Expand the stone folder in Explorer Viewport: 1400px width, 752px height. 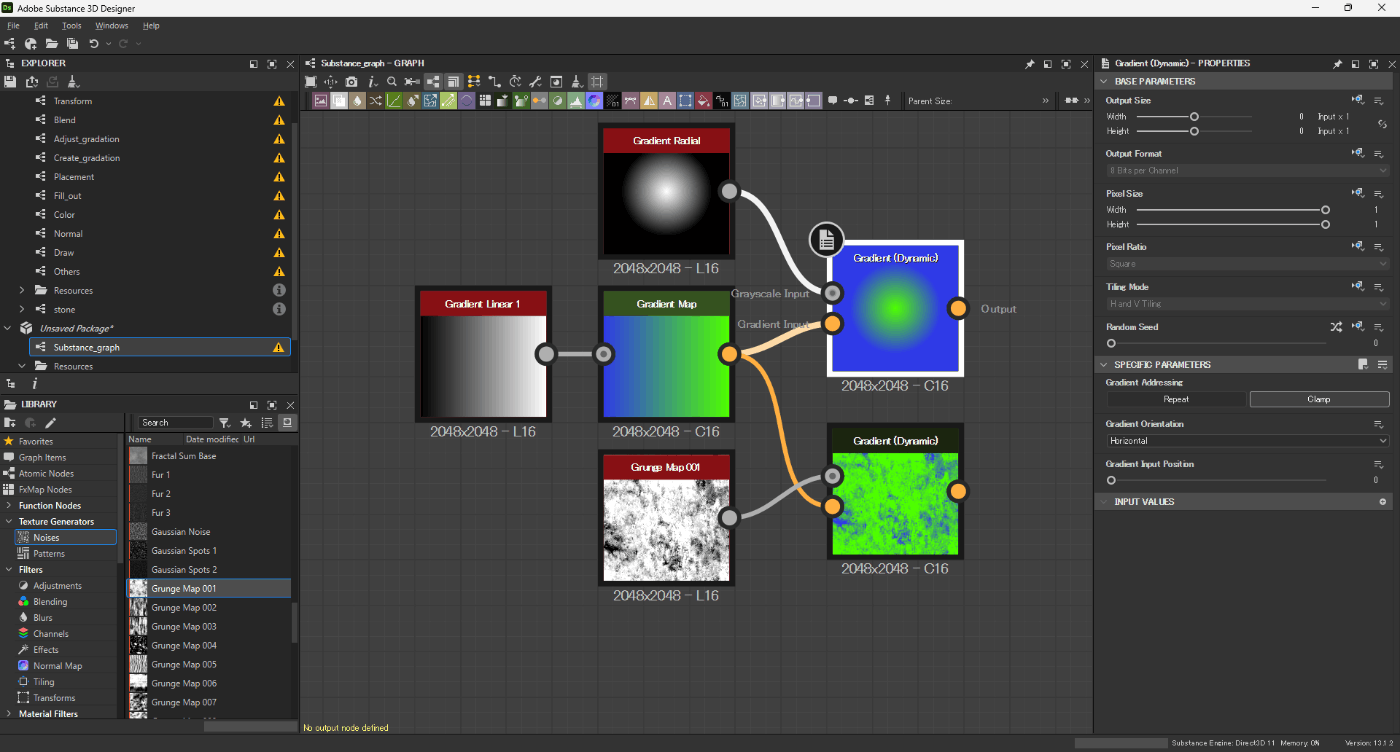tap(22, 309)
